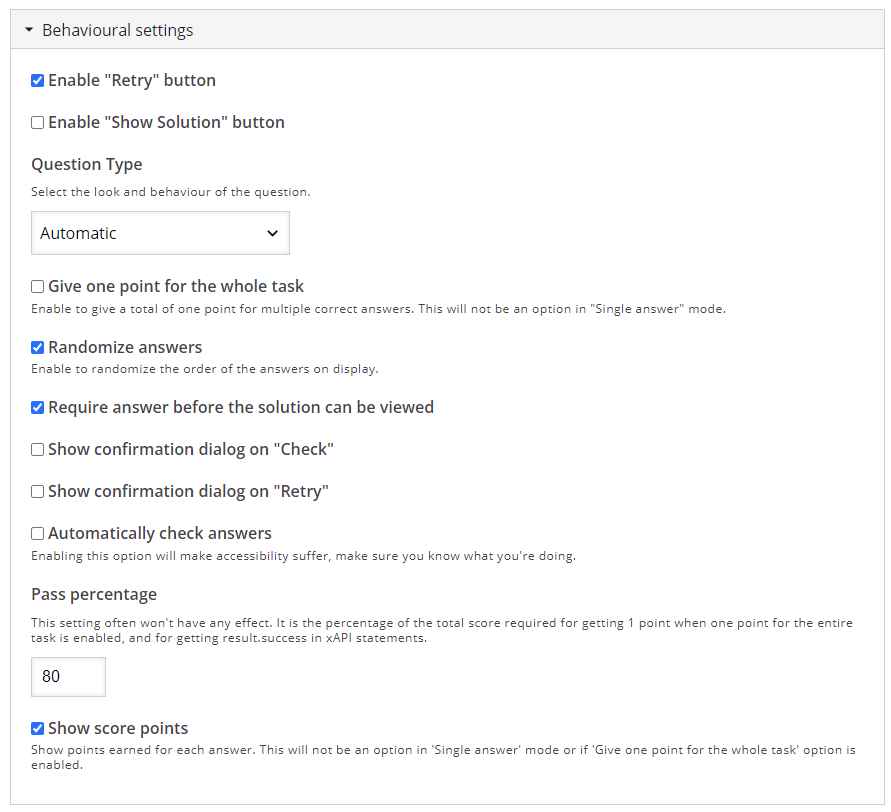Uncheck Randomize answers

(38, 347)
